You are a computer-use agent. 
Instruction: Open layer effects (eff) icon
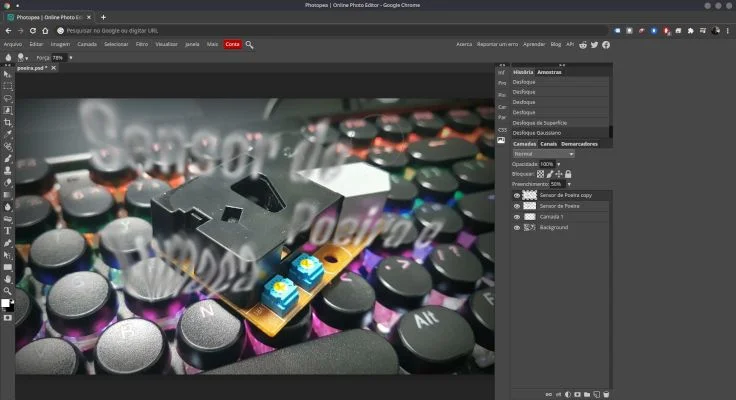558,394
